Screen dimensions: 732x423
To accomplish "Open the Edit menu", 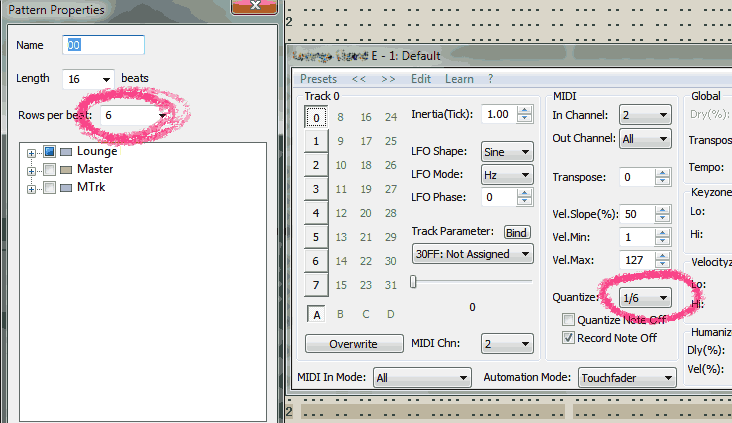I will pyautogui.click(x=421, y=79).
